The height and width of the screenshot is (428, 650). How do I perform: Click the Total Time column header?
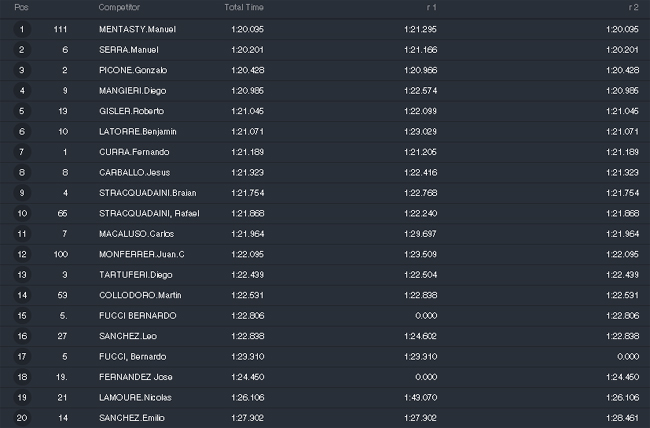pos(244,7)
